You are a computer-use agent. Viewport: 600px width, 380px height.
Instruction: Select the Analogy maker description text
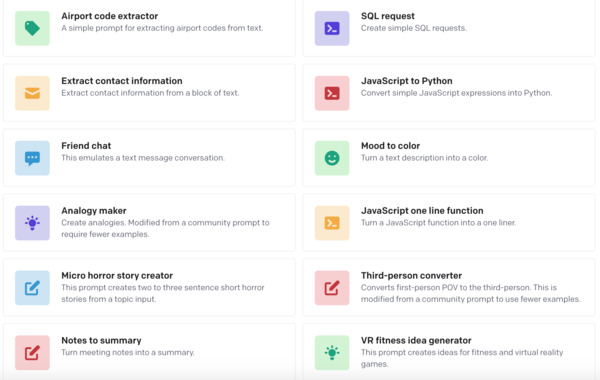click(x=165, y=228)
